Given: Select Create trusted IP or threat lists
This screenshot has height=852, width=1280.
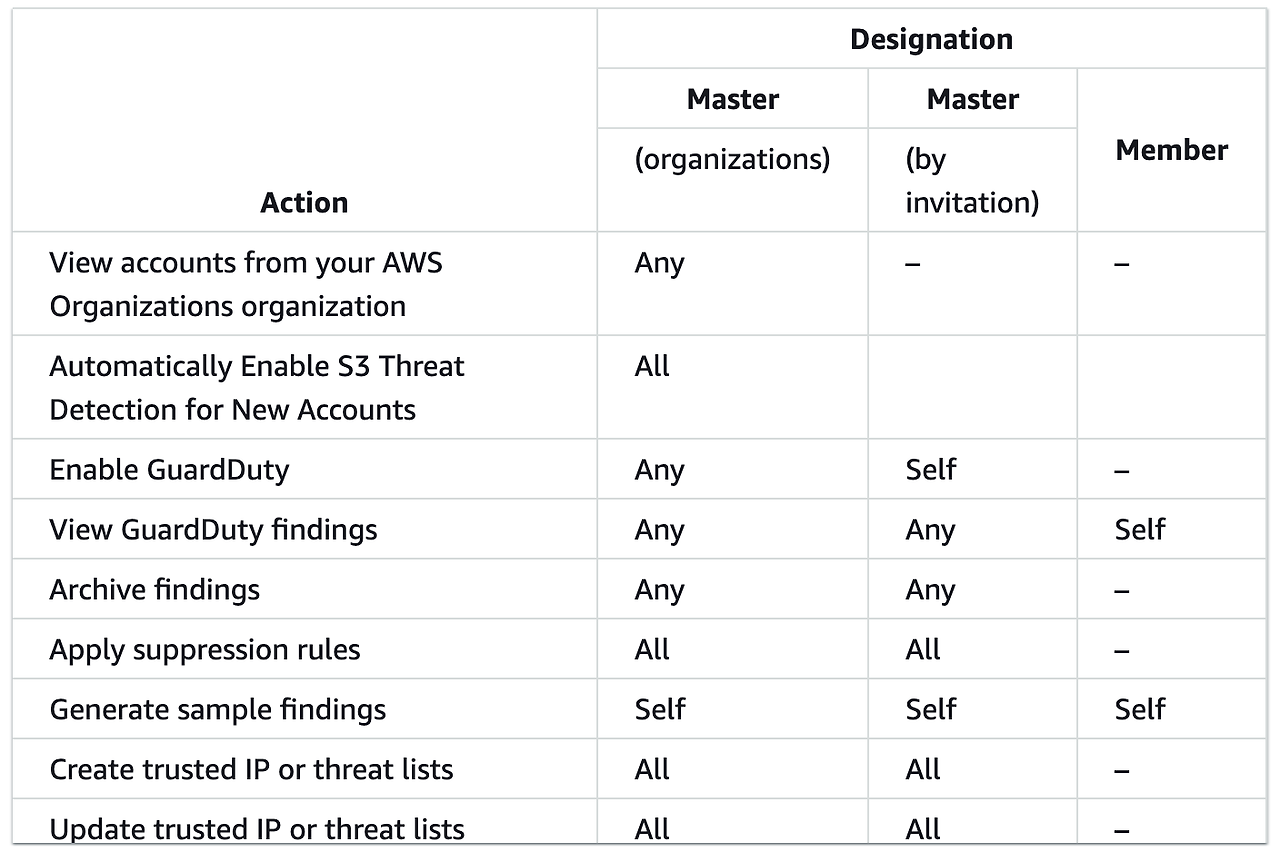Looking at the screenshot, I should (x=251, y=770).
